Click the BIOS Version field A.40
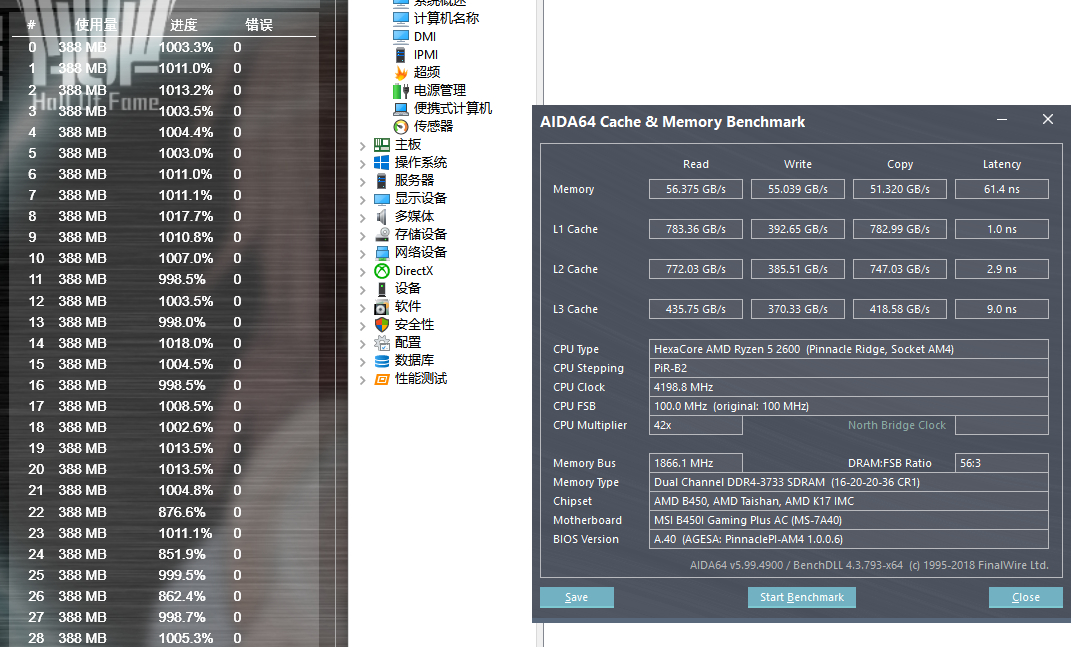 point(848,539)
